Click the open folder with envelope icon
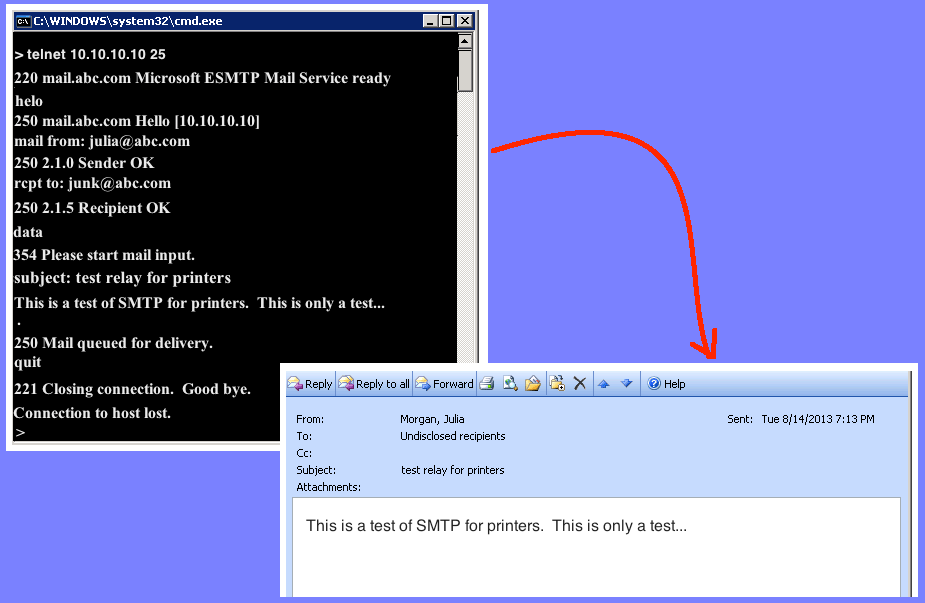This screenshot has height=603, width=925. 533,384
